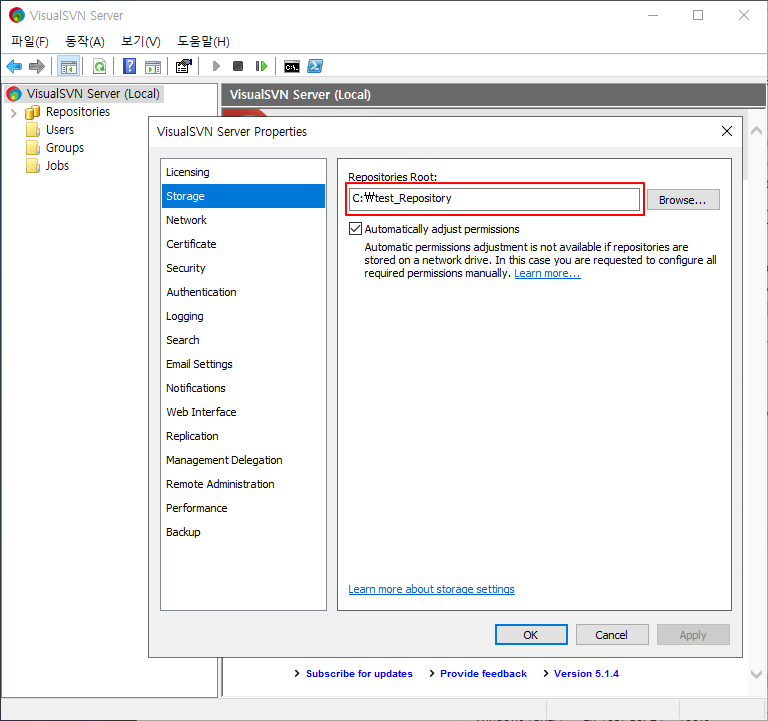This screenshot has width=768, height=721.
Task: Open Learn more about storage settings link
Action: pos(432,589)
